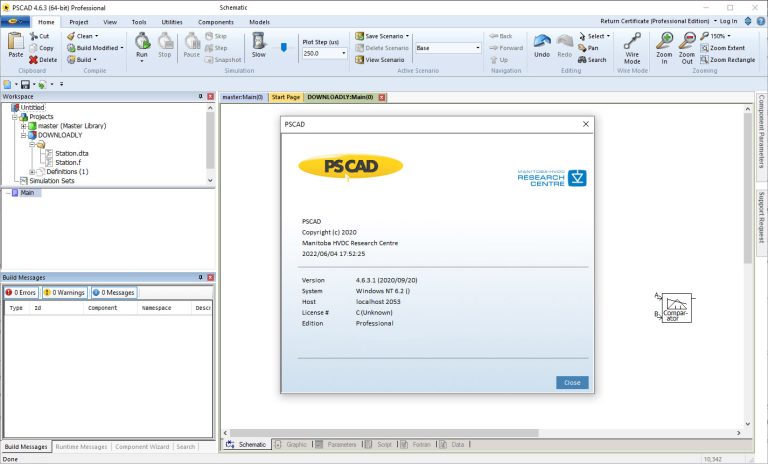
Task: Click Zoom Rectangle icon
Action: [x=704, y=60]
